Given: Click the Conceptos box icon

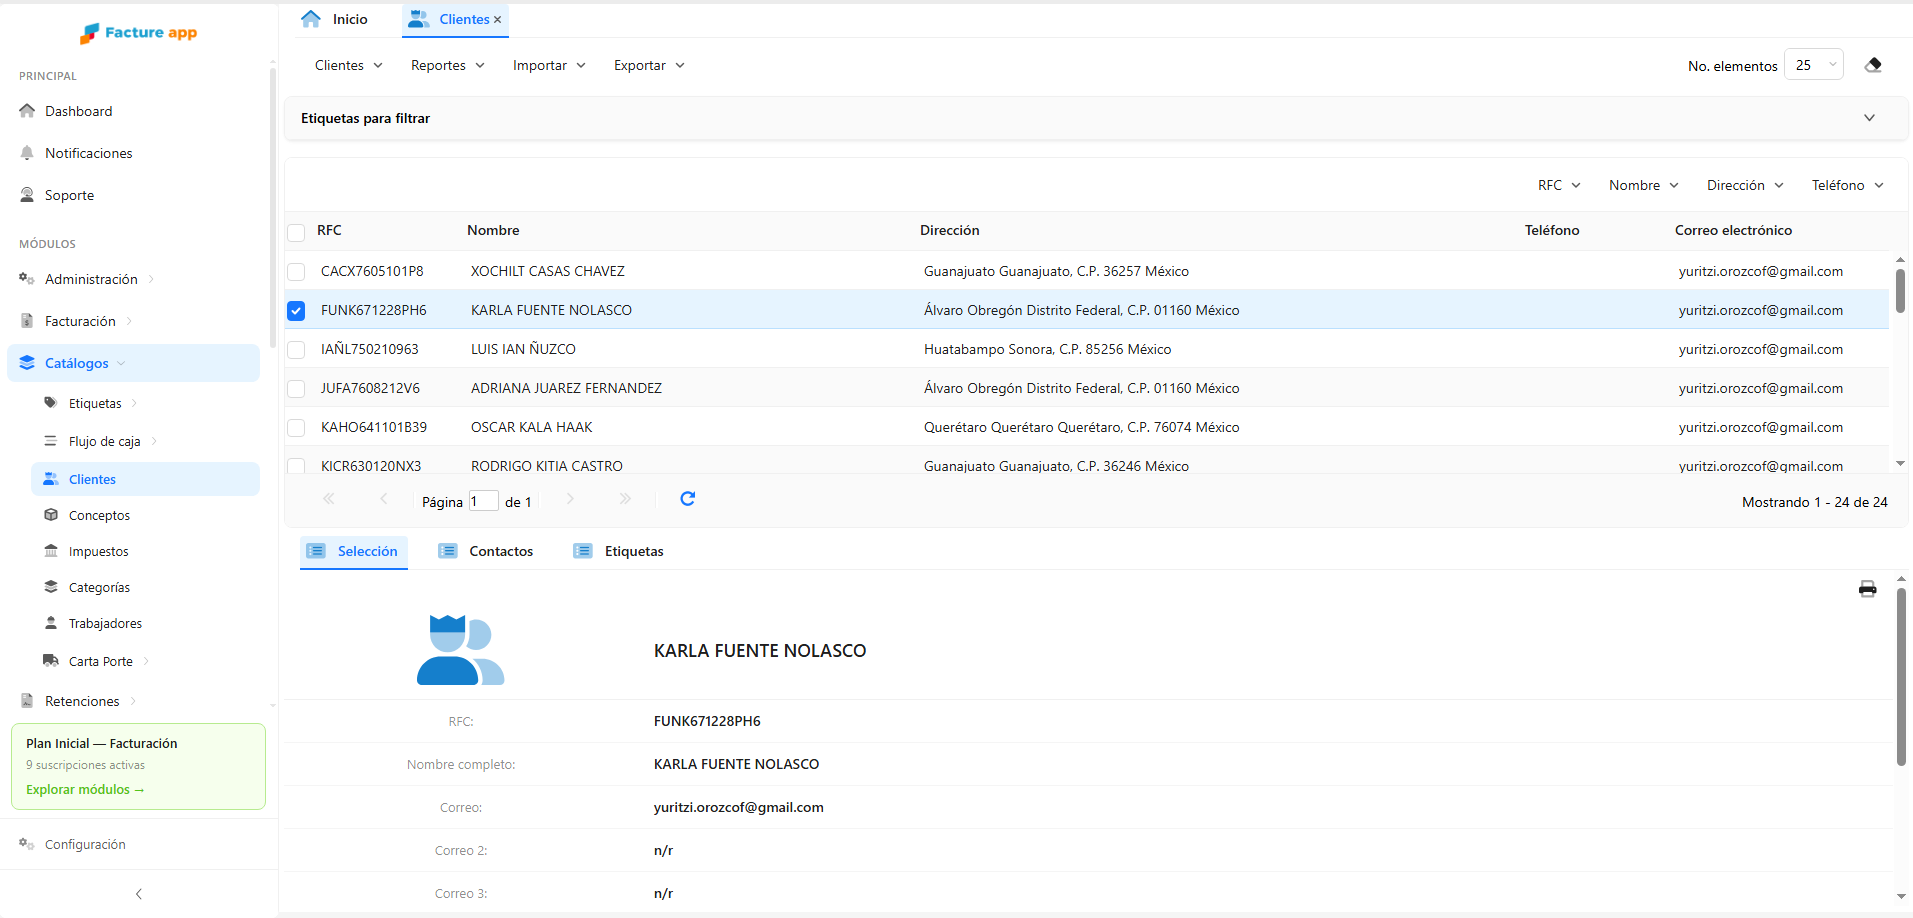Looking at the screenshot, I should point(51,515).
